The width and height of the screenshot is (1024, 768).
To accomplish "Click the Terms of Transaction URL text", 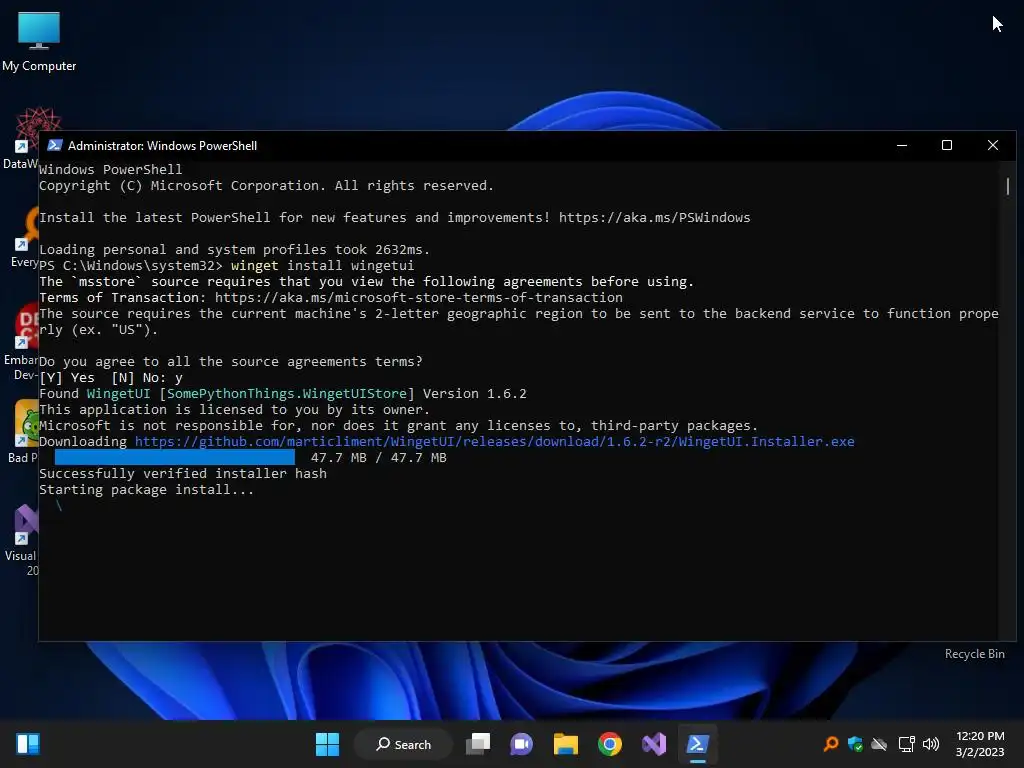I will point(419,298).
